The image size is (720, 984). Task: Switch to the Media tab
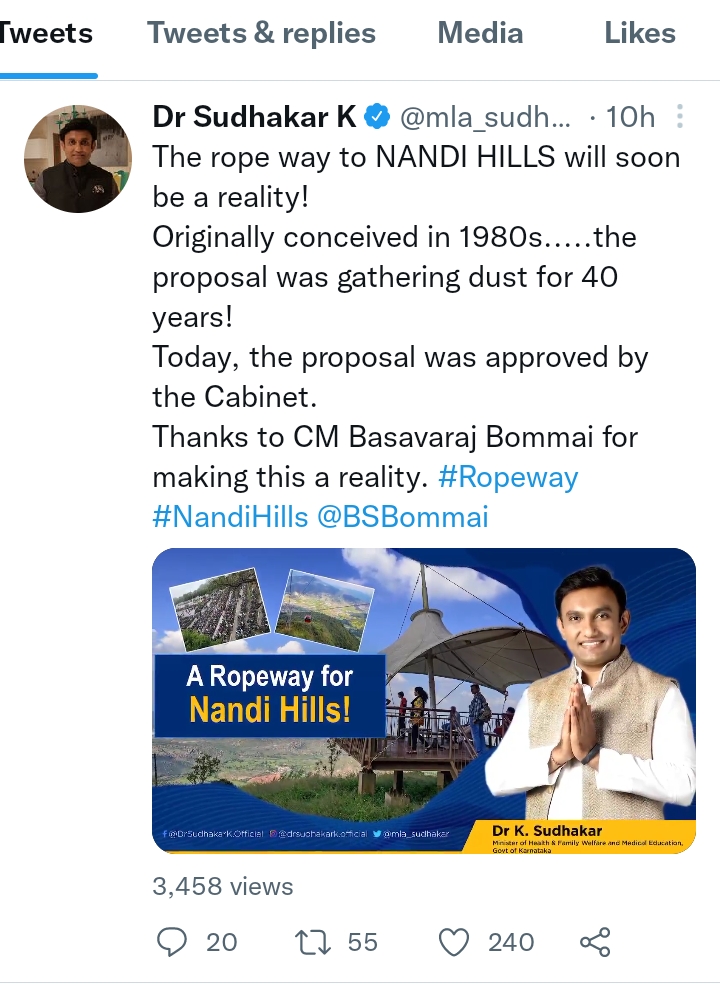480,33
